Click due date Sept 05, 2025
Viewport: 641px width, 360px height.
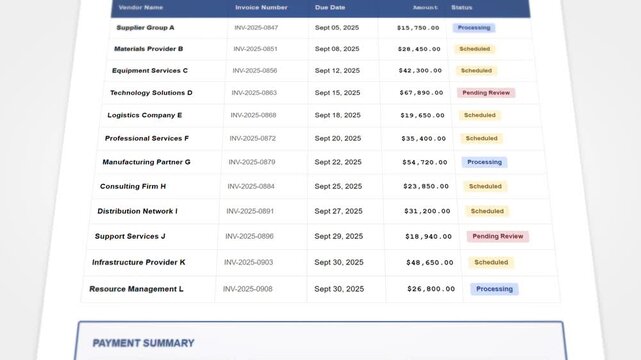(337, 28)
